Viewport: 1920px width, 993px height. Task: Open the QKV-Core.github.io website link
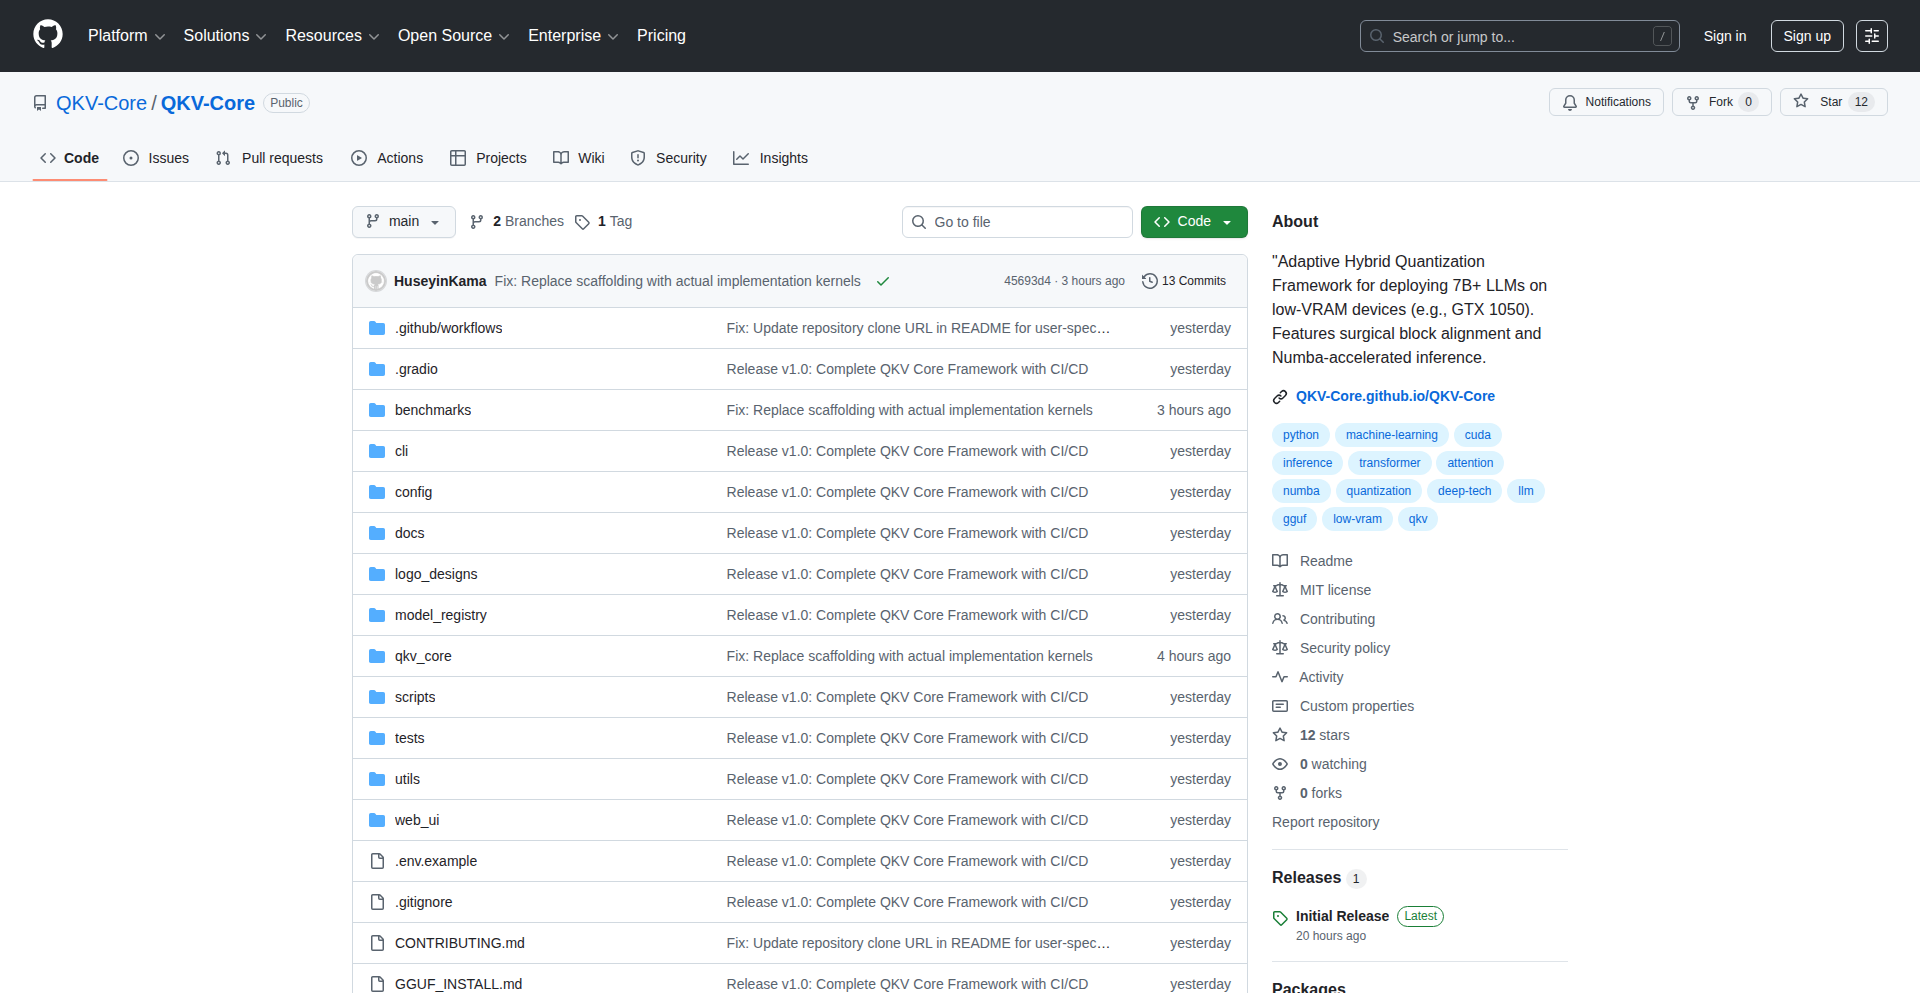[x=1394, y=396]
